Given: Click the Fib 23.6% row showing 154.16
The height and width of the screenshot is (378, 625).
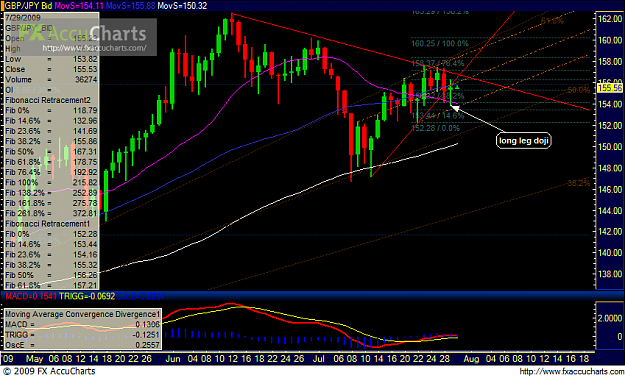Looking at the screenshot, I should [x=51, y=255].
